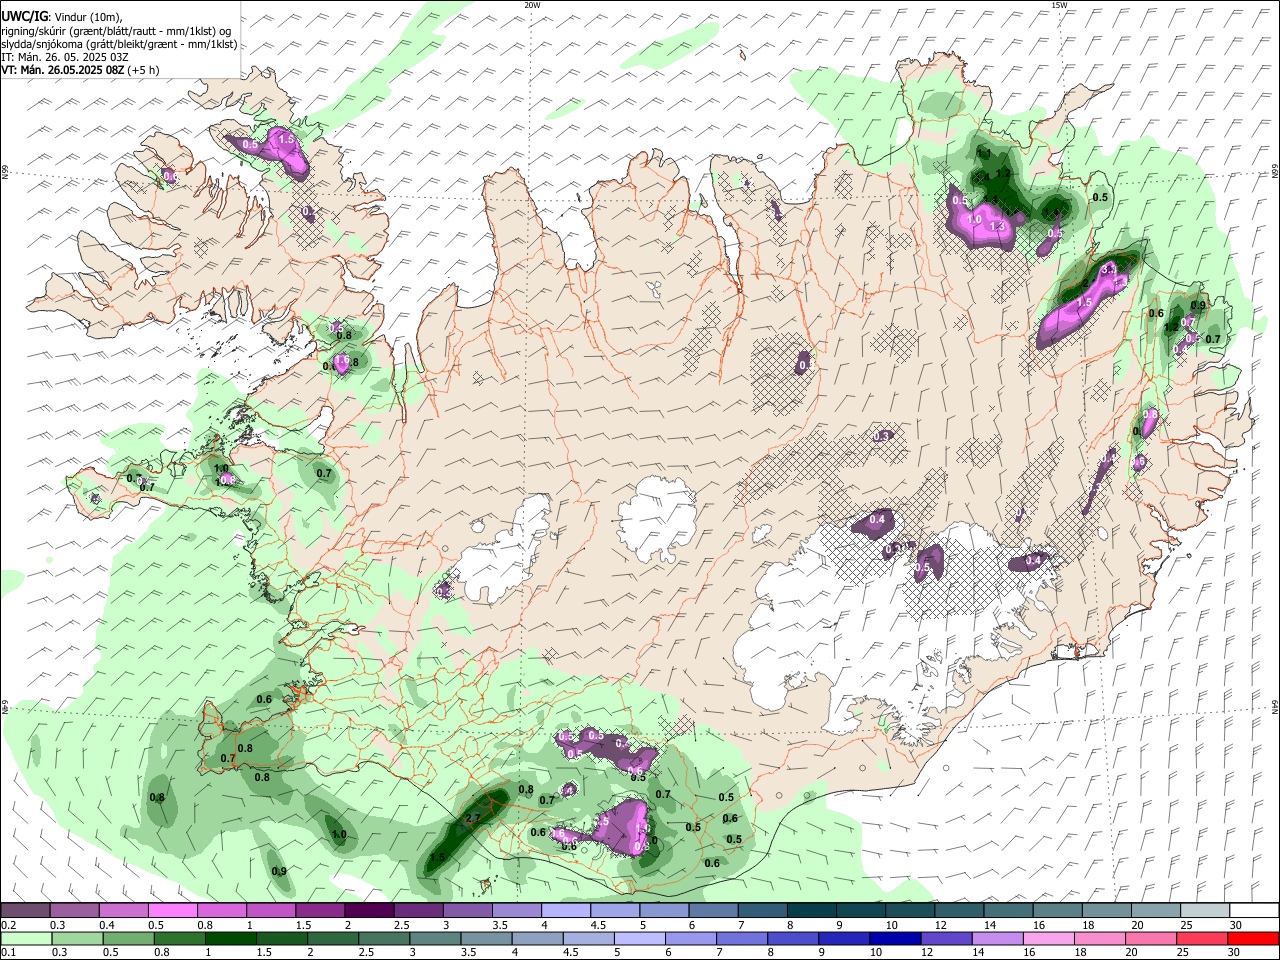Image resolution: width=1280 pixels, height=960 pixels.
Task: Click the '3.1' snowfall value in the northeast
Action: [1108, 270]
